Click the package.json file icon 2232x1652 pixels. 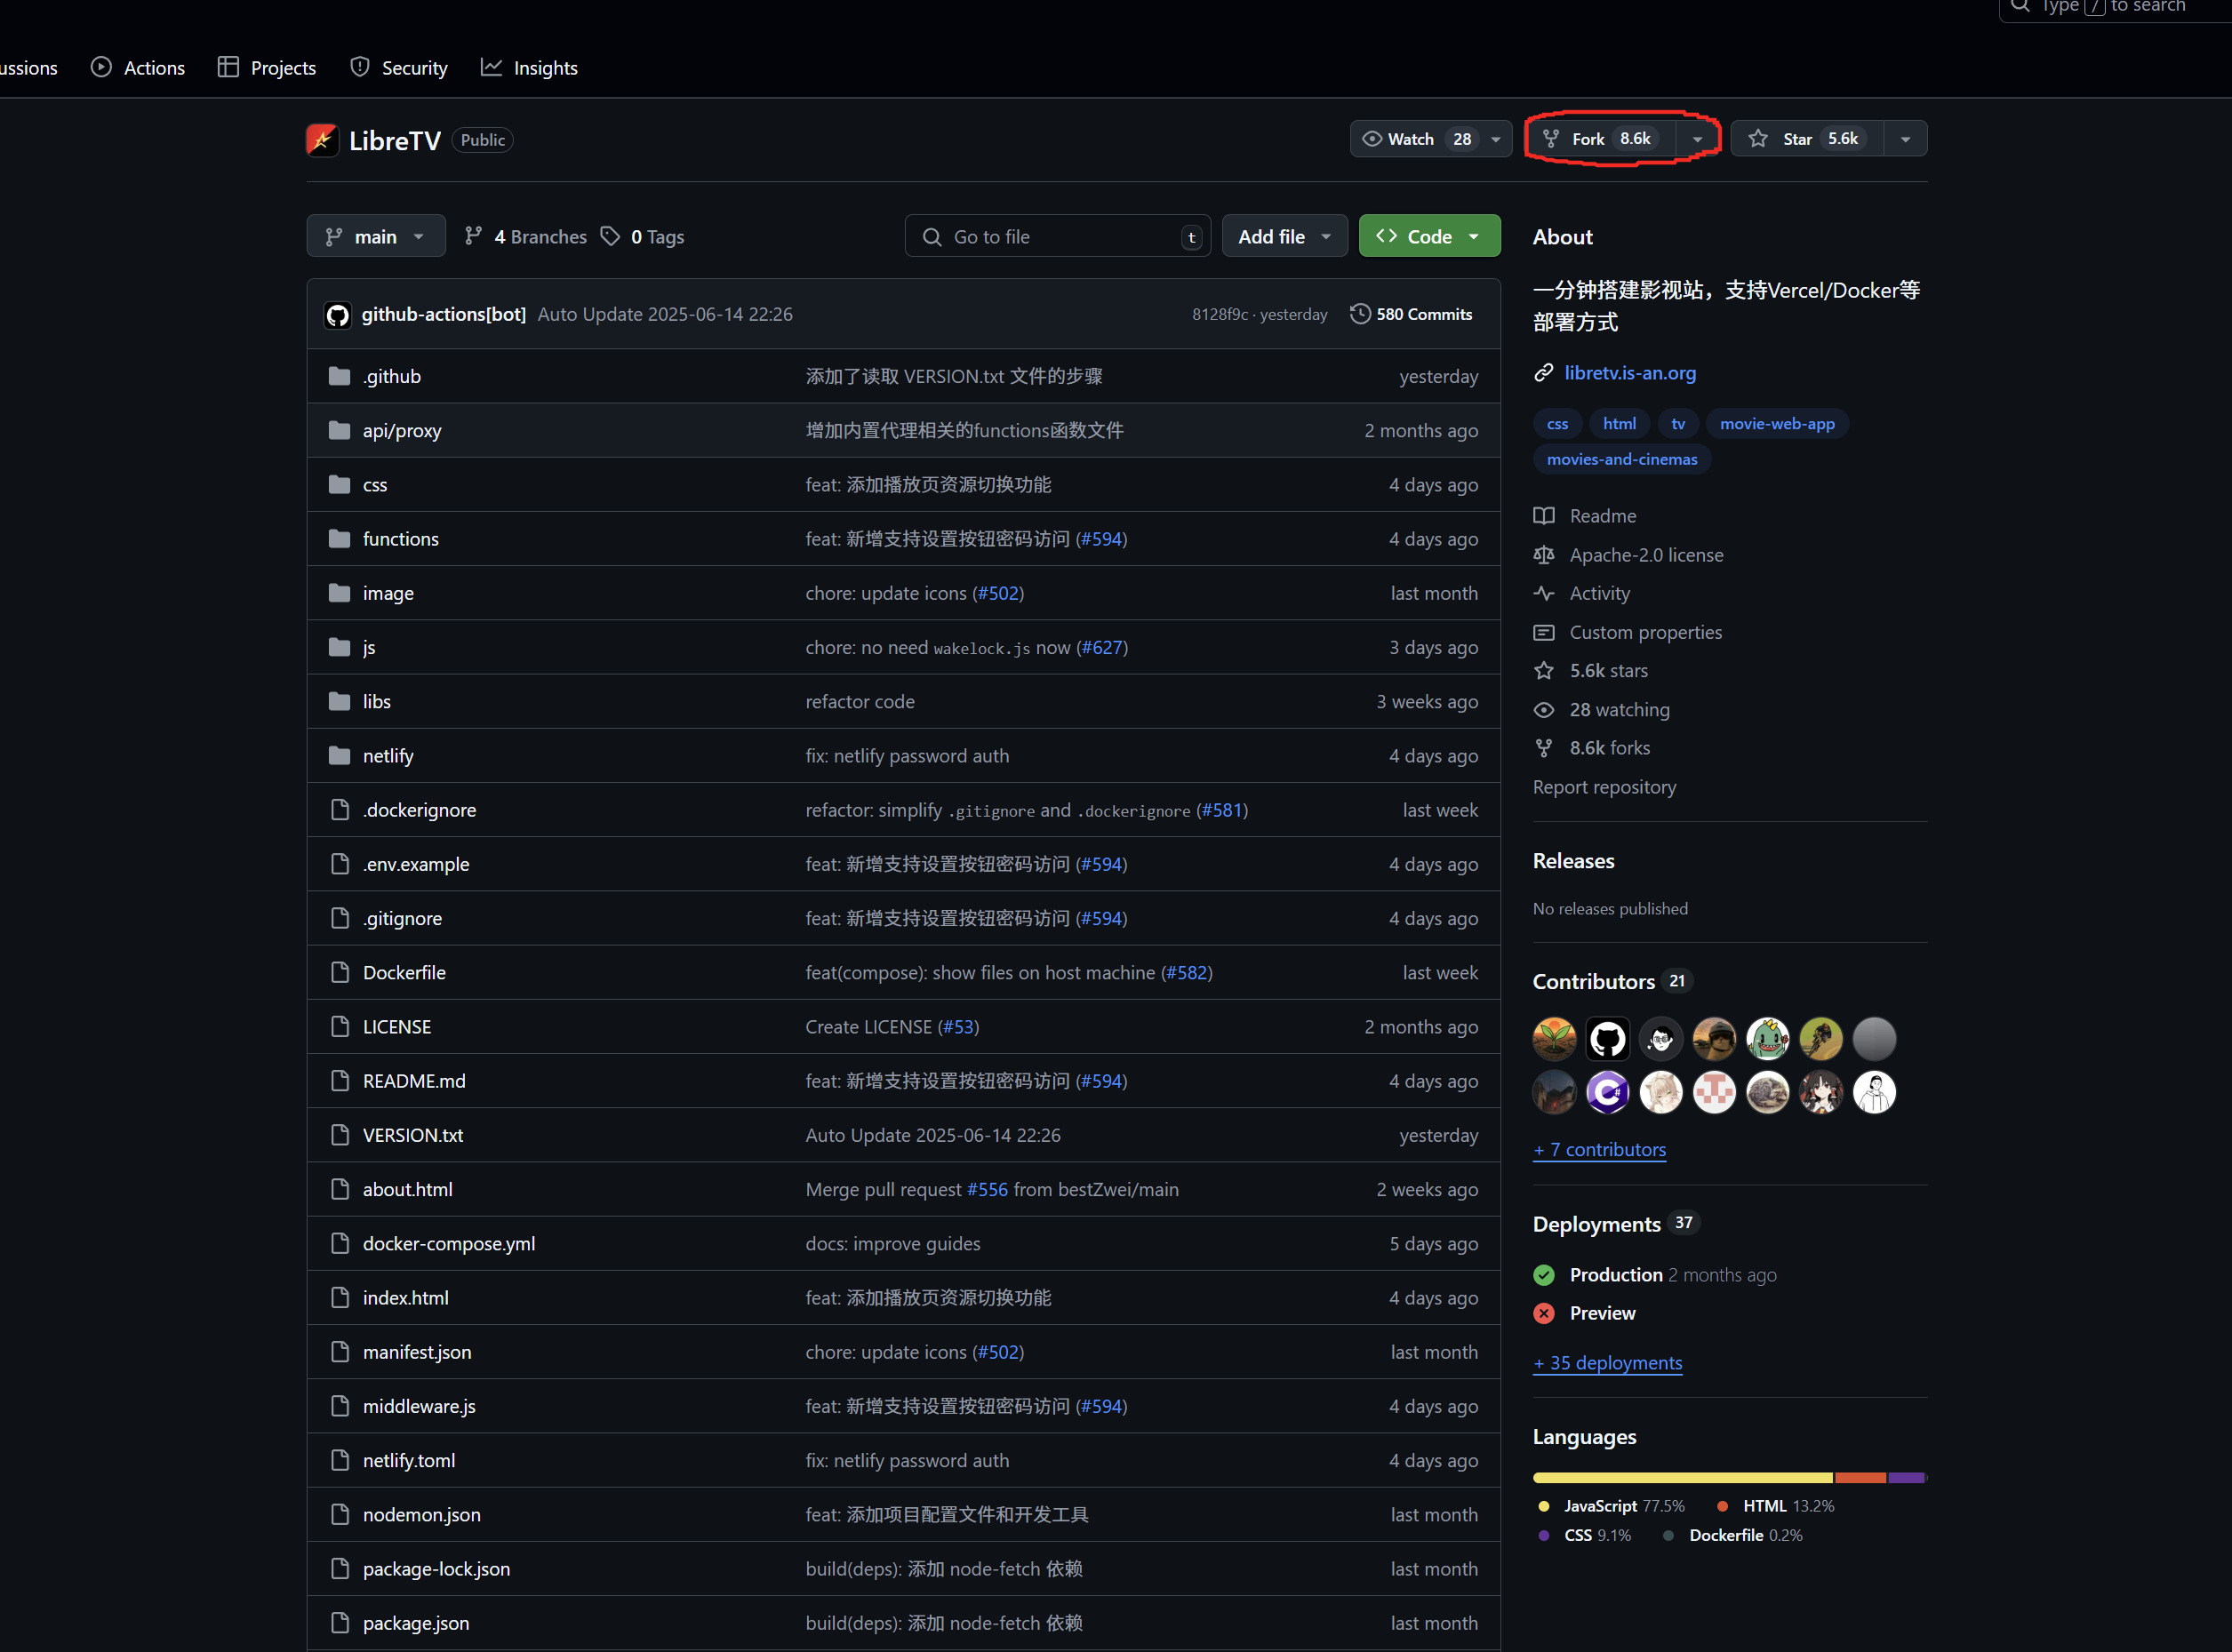340,1623
